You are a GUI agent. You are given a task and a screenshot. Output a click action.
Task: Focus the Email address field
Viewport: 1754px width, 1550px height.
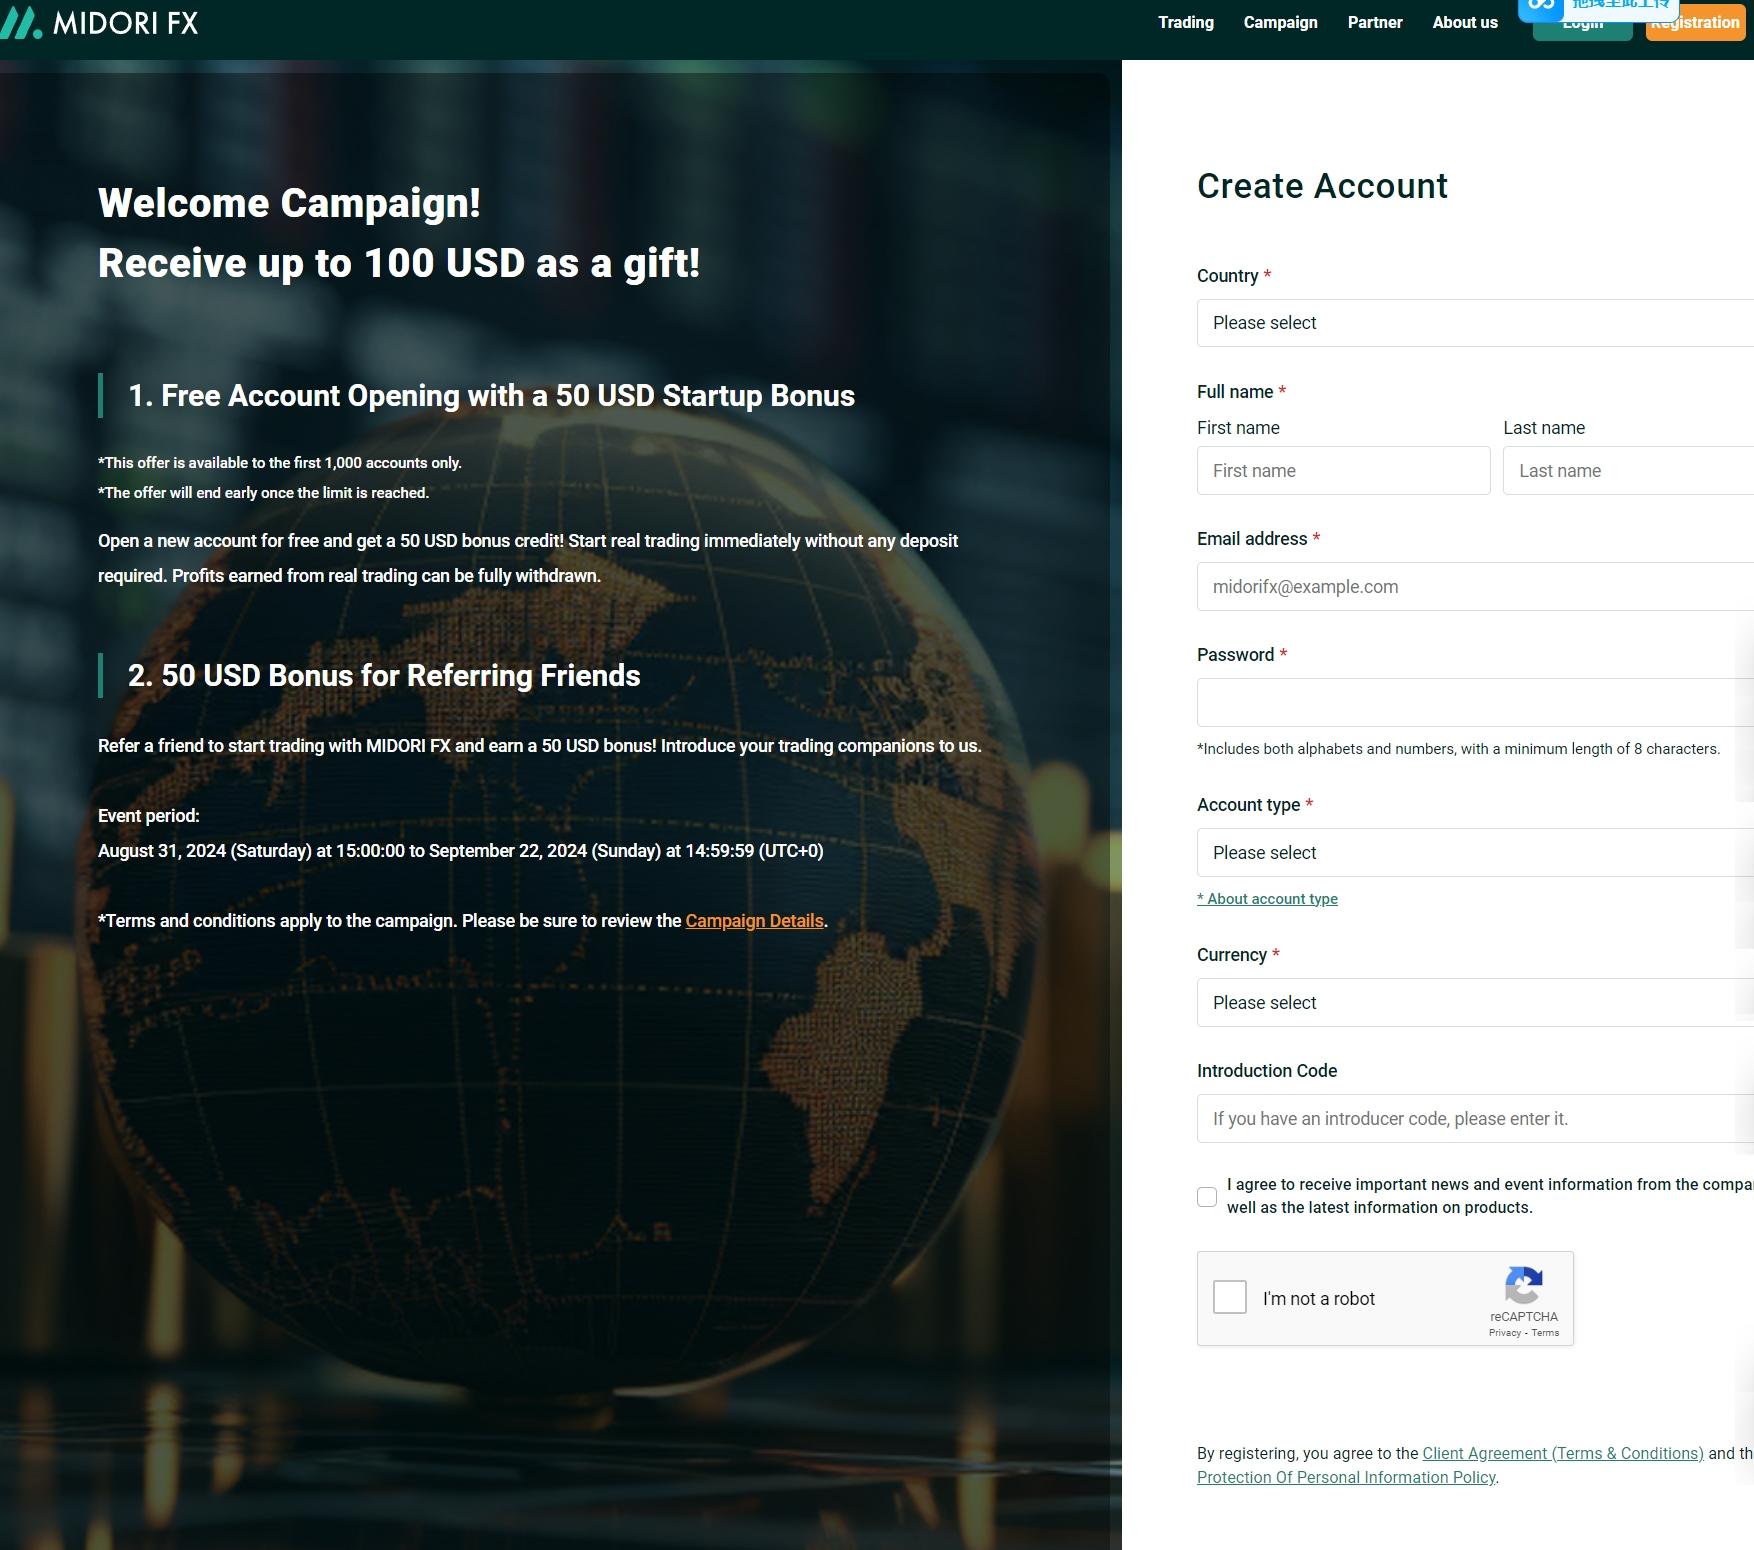1475,587
